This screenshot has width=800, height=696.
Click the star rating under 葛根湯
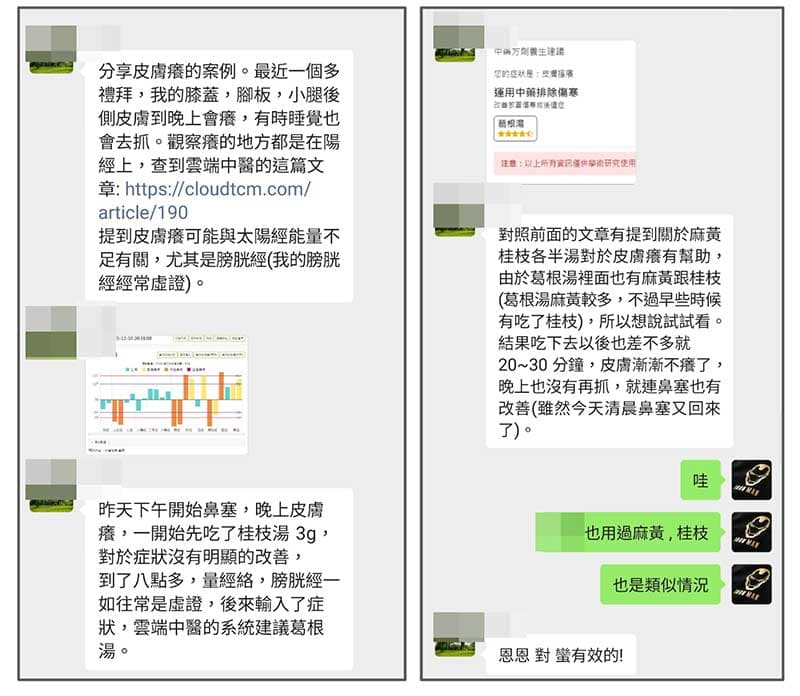click(x=515, y=133)
